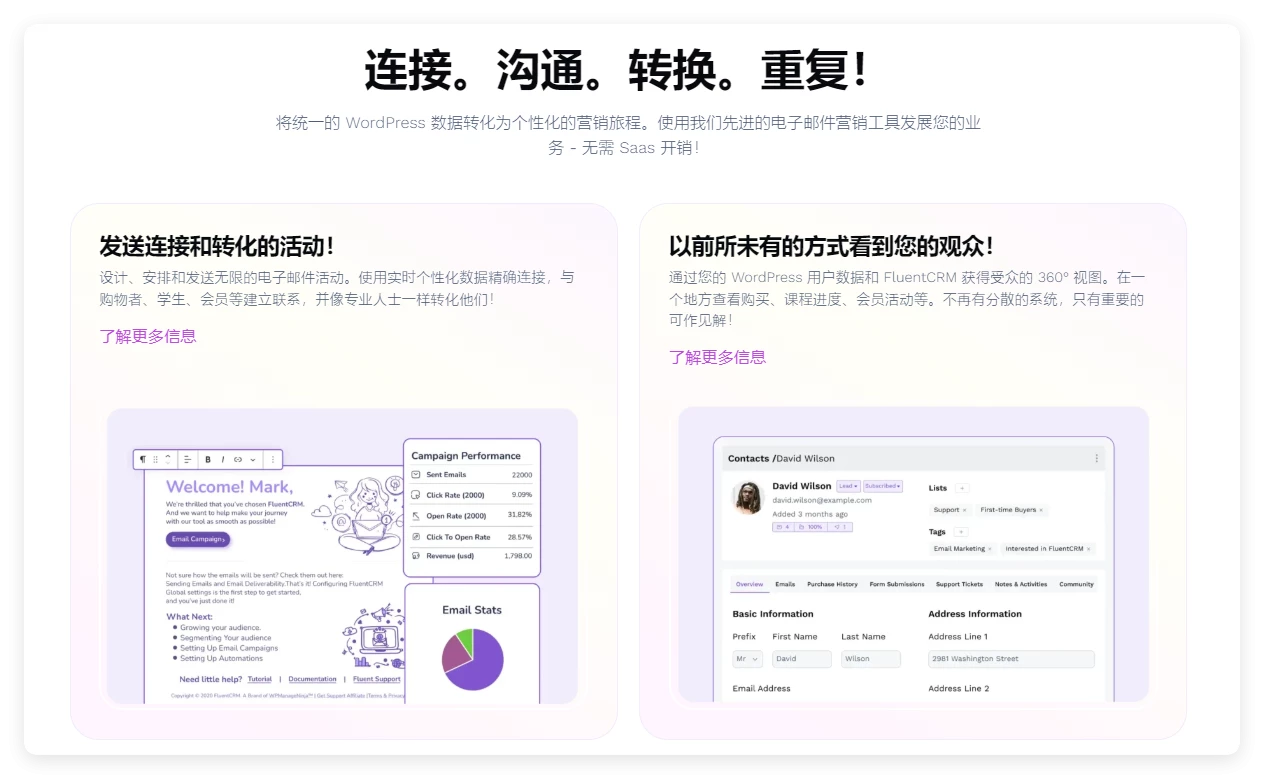The image size is (1264, 779).
Task: Open the Purchase History tab
Action: (831, 584)
